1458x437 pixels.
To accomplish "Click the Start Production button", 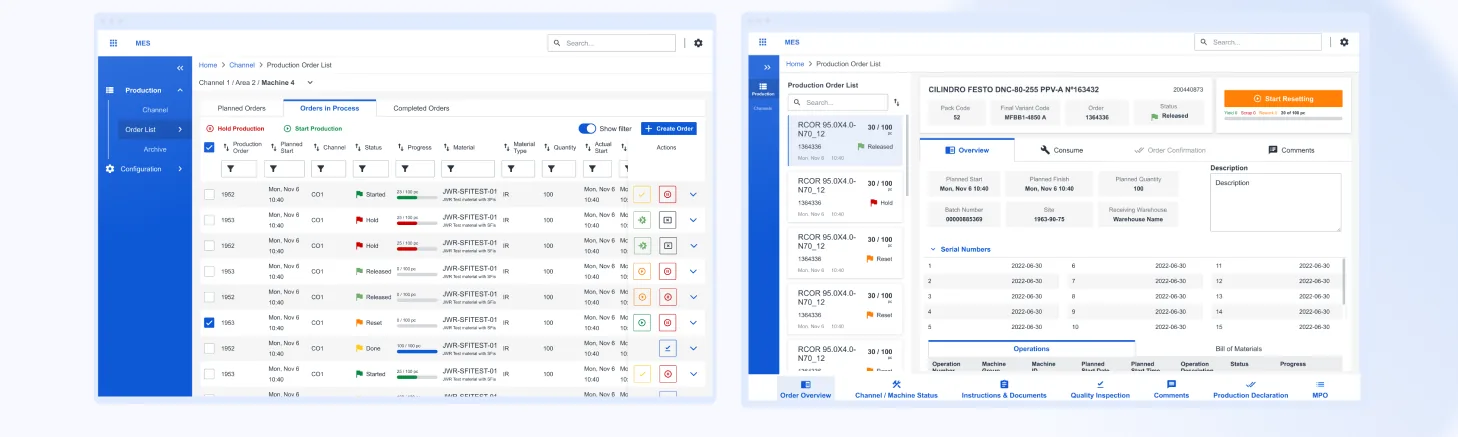I will click(x=312, y=128).
